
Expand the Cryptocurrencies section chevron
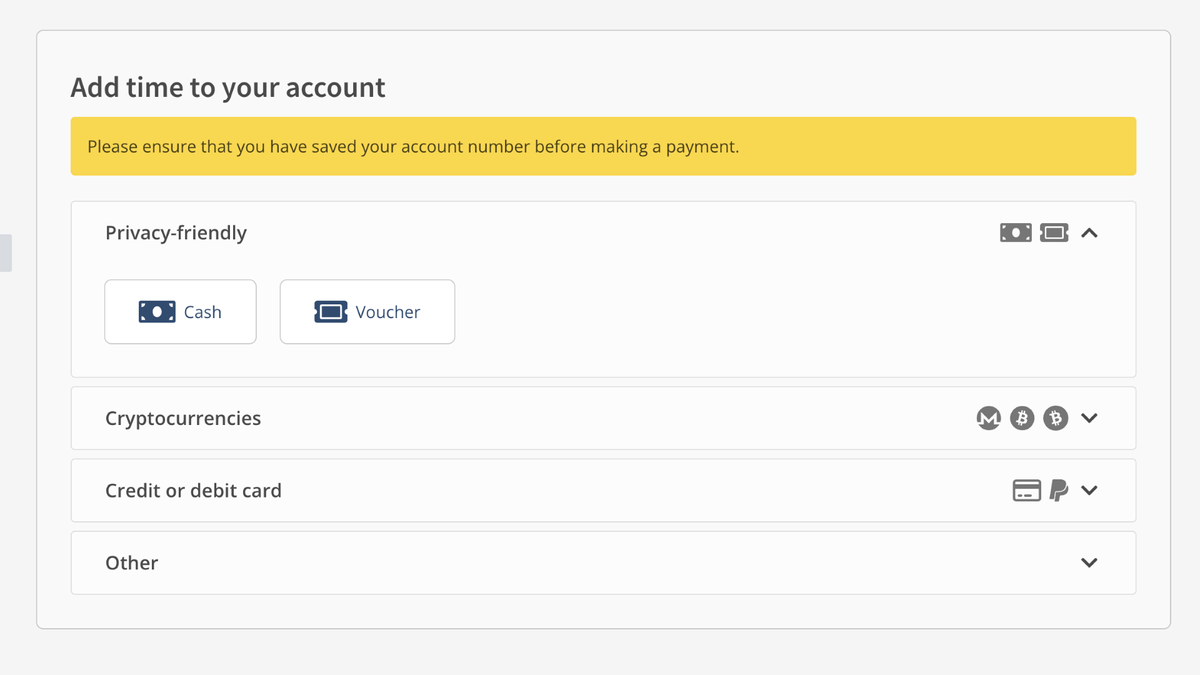click(x=1090, y=418)
